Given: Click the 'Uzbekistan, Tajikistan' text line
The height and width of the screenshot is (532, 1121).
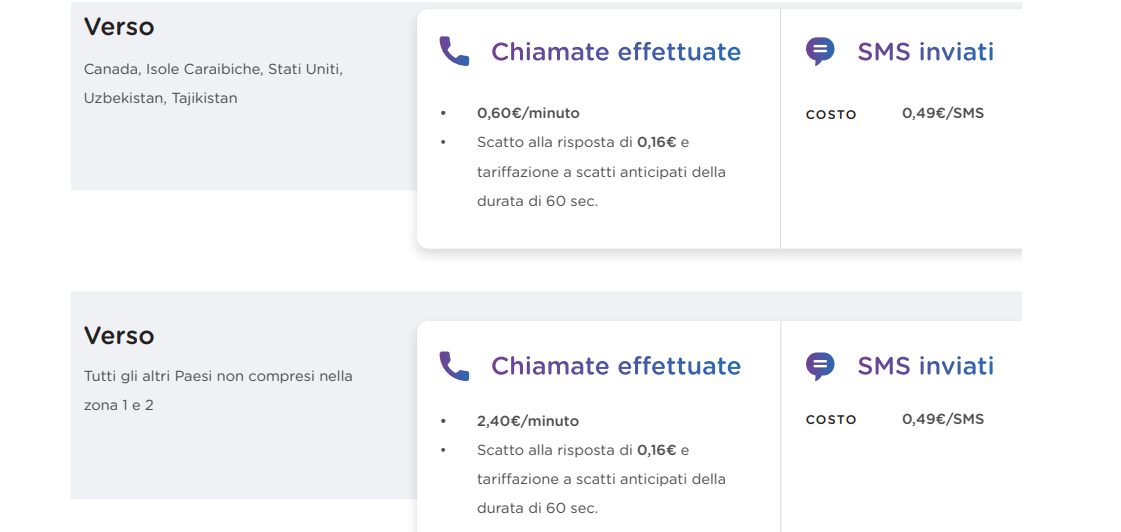Looking at the screenshot, I should tap(160, 98).
